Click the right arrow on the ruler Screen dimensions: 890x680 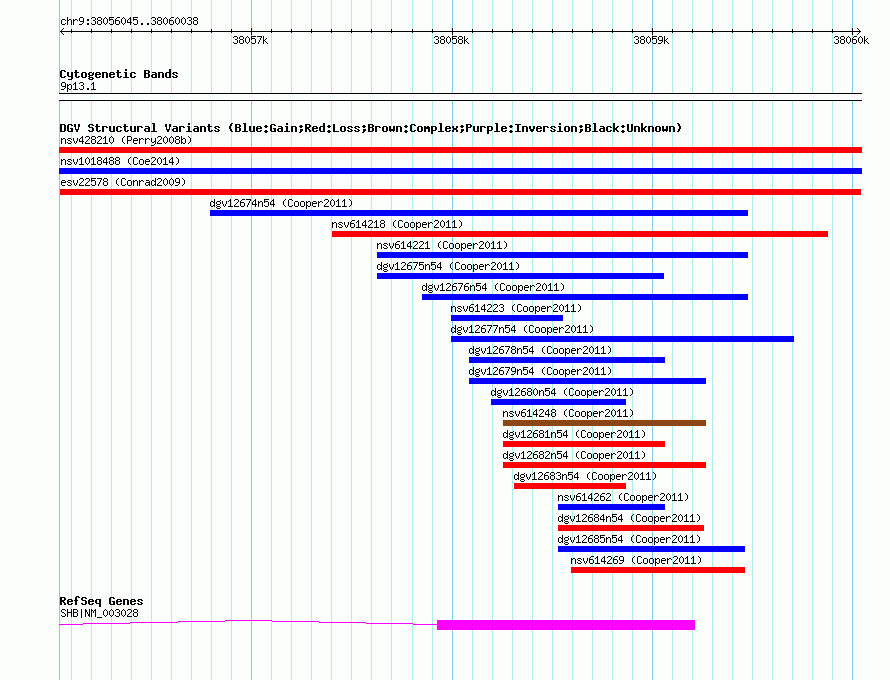click(x=858, y=31)
